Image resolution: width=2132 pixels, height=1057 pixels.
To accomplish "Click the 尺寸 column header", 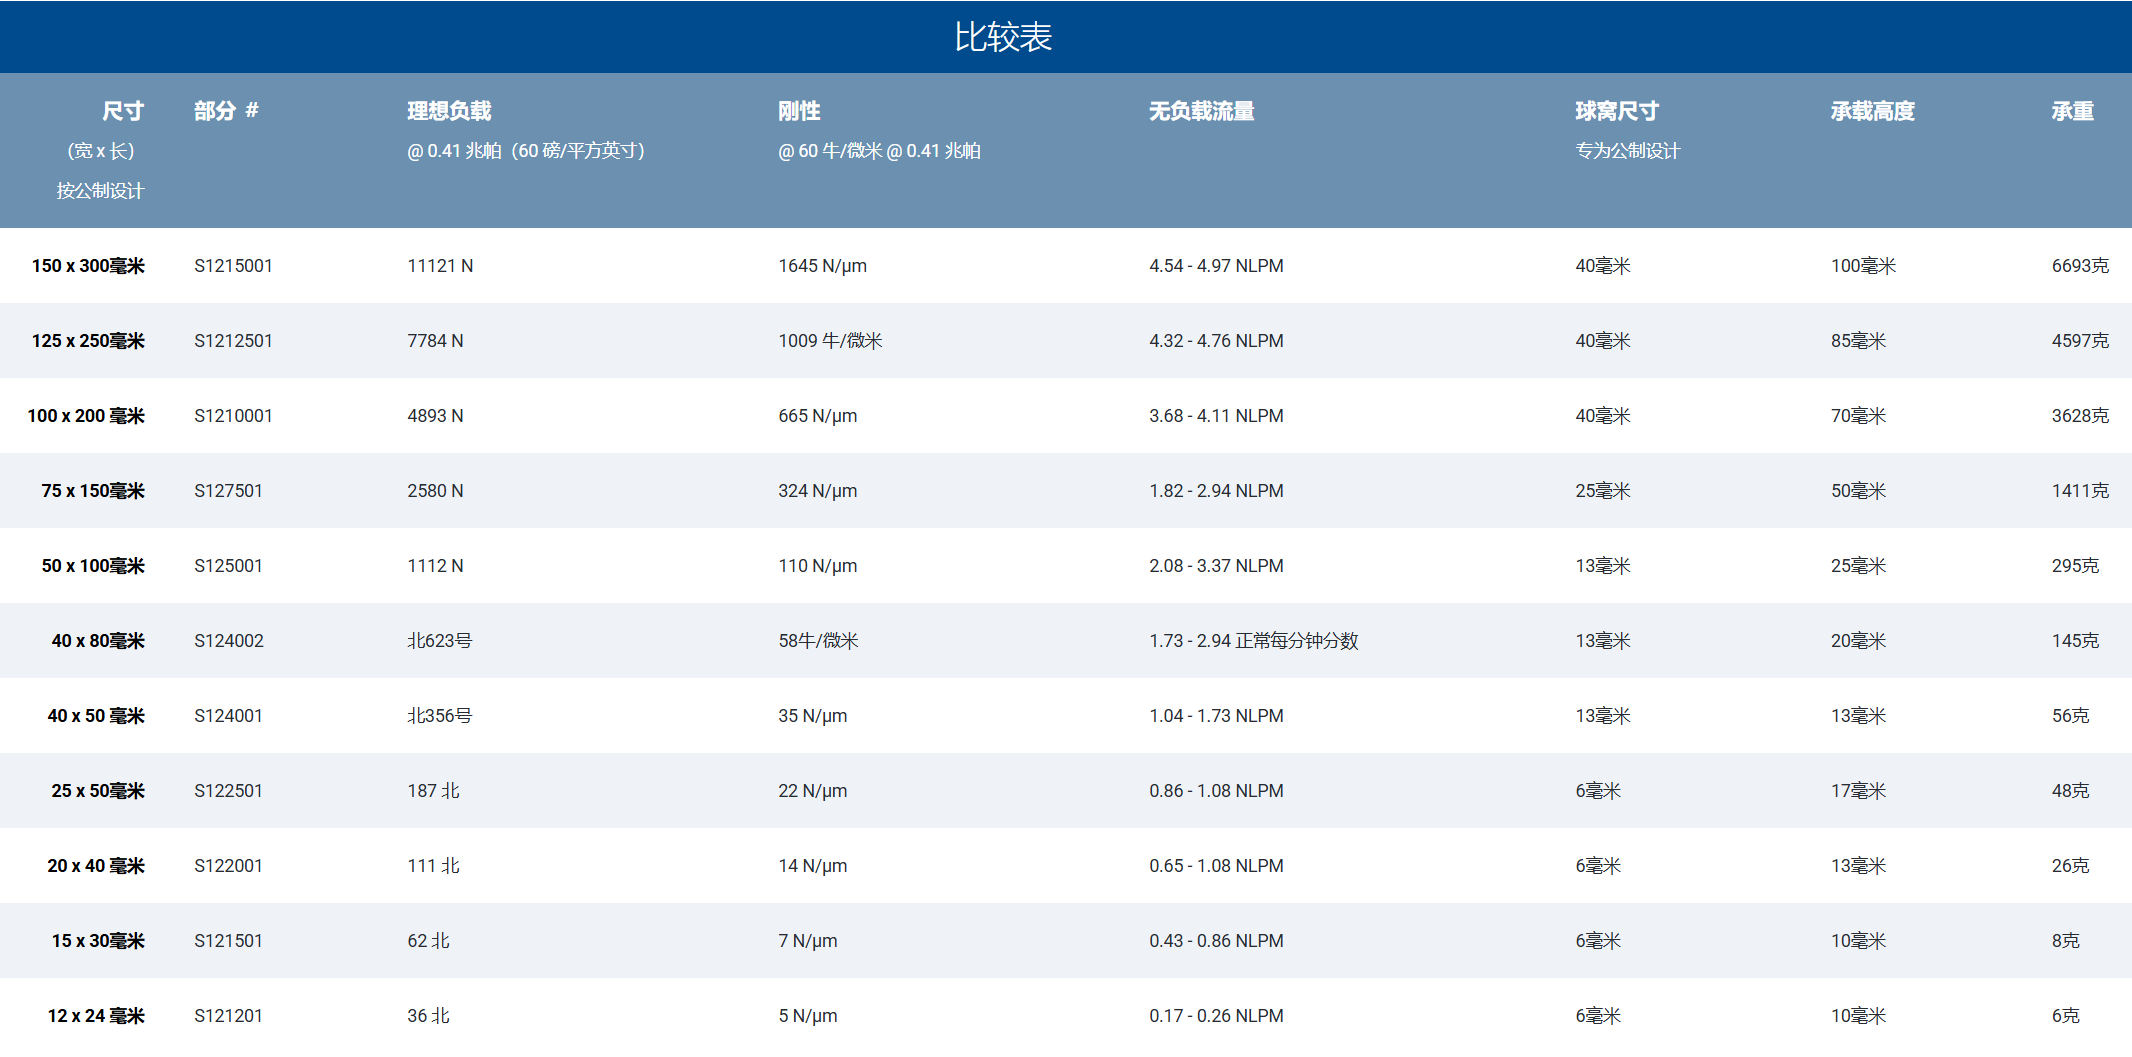I will click(122, 111).
